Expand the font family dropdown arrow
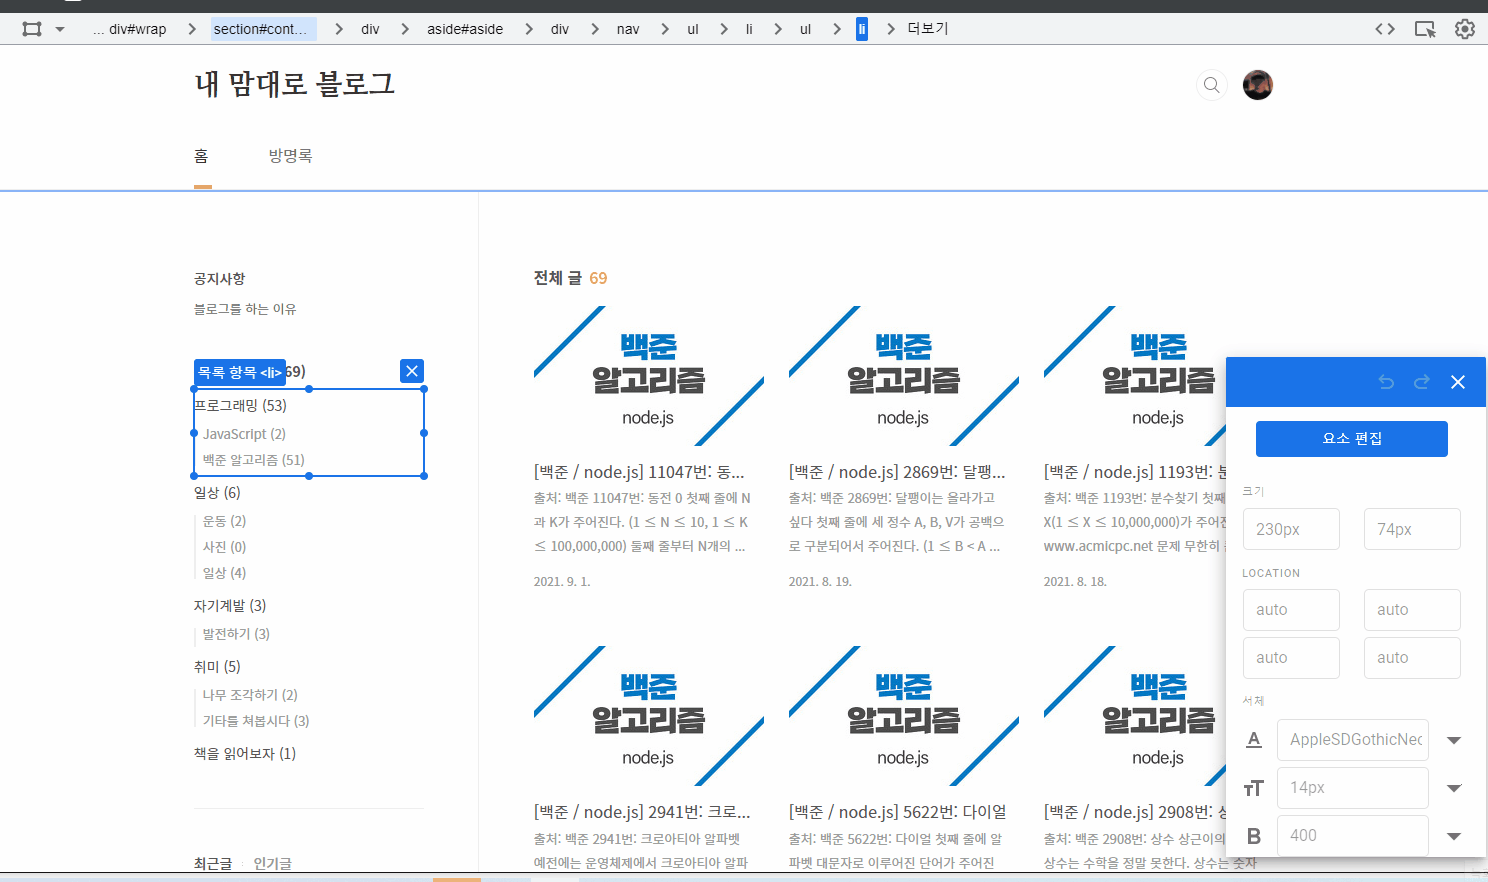 point(1455,741)
